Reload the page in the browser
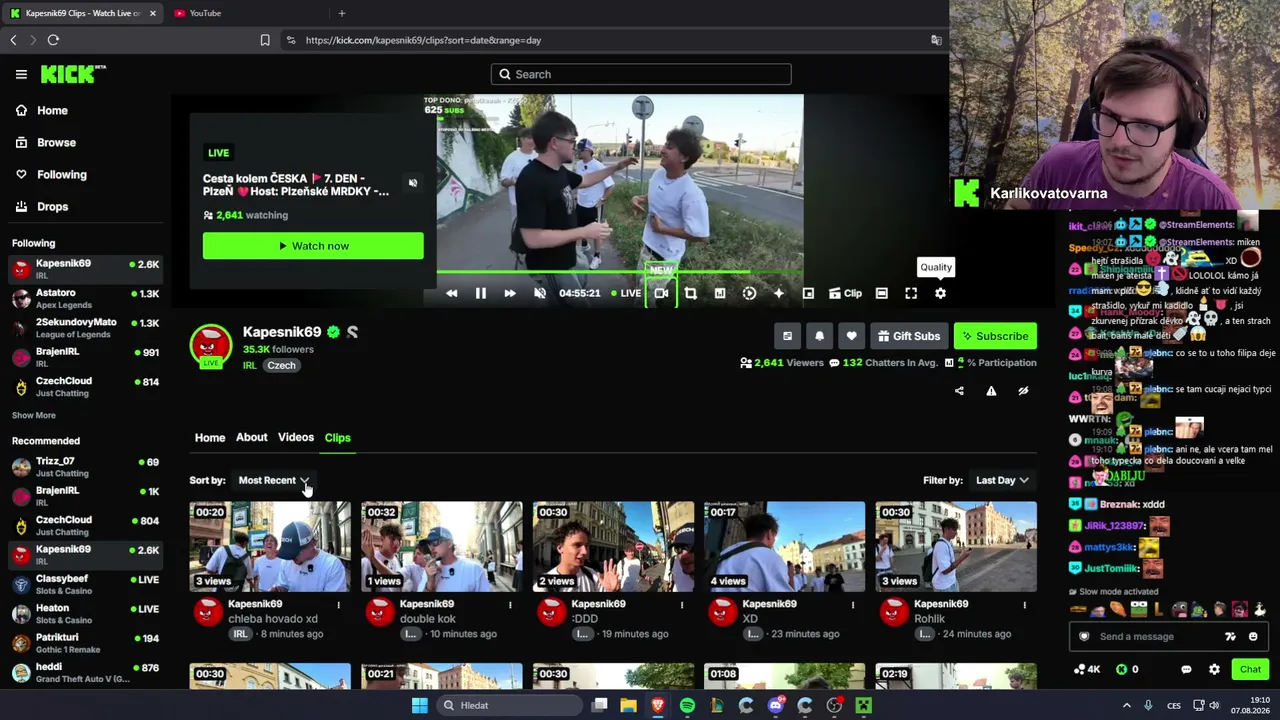The height and width of the screenshot is (720, 1280). (53, 40)
